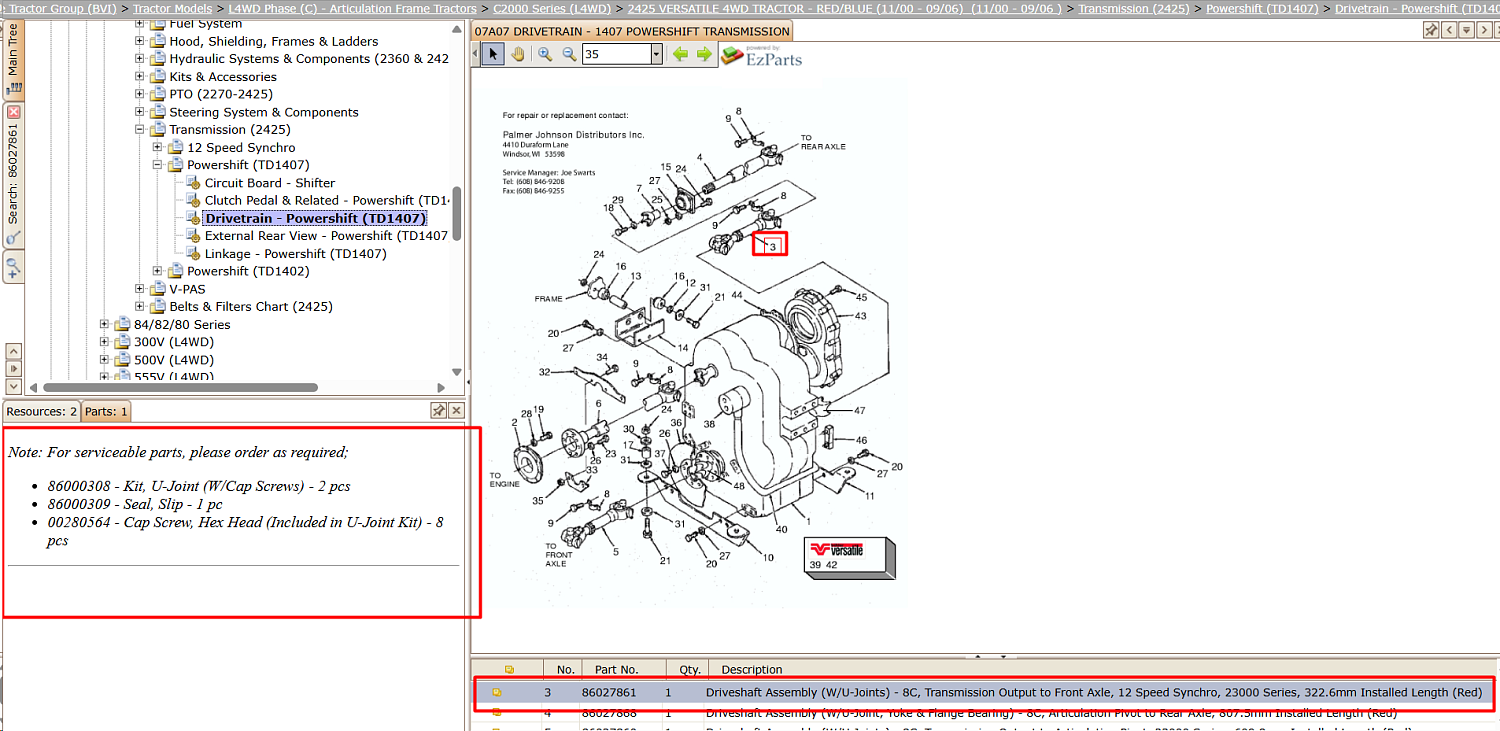Click the side tab strip middle arrow button
Screen dimensions: 1500x731
click(x=14, y=368)
